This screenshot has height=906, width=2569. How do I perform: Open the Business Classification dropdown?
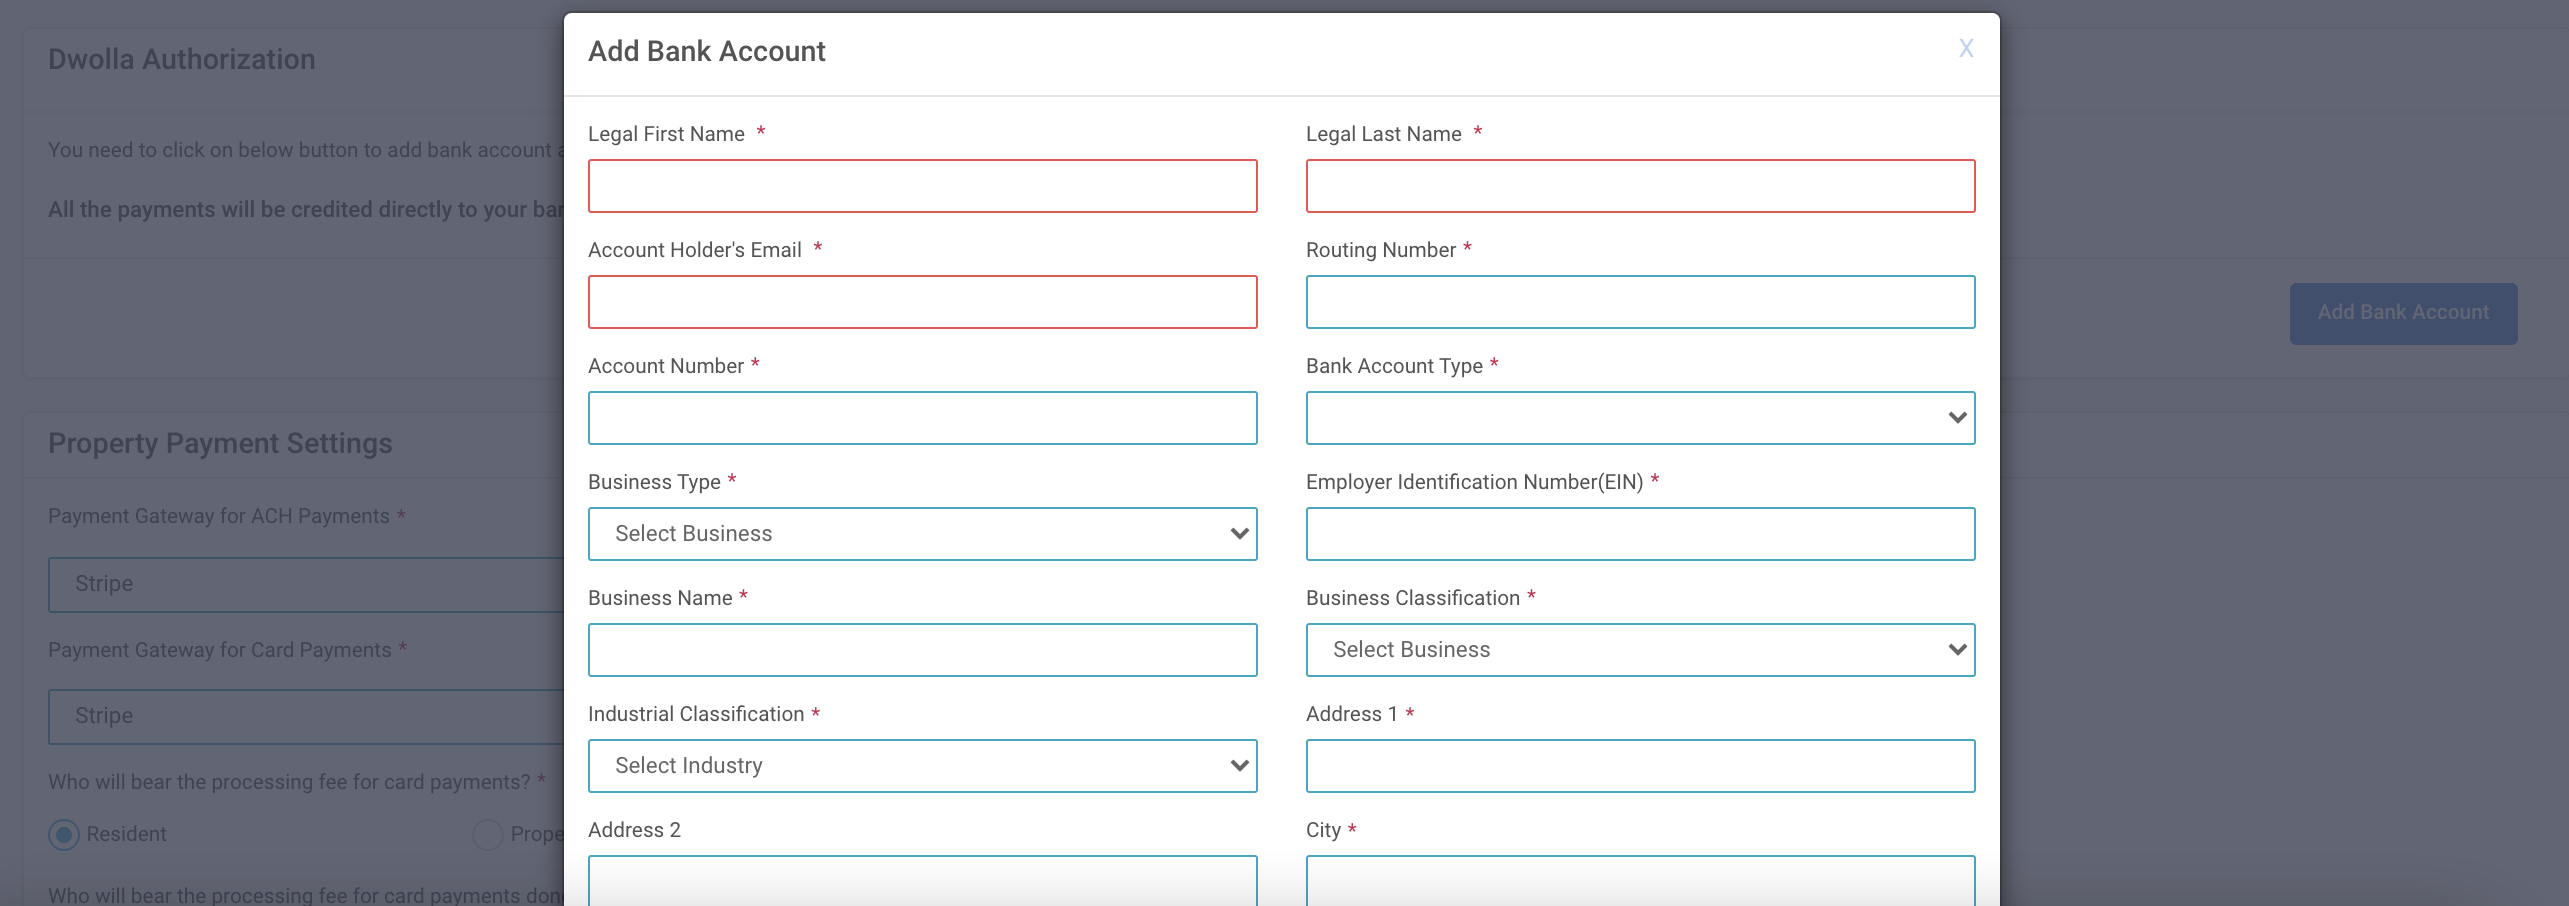point(1640,650)
